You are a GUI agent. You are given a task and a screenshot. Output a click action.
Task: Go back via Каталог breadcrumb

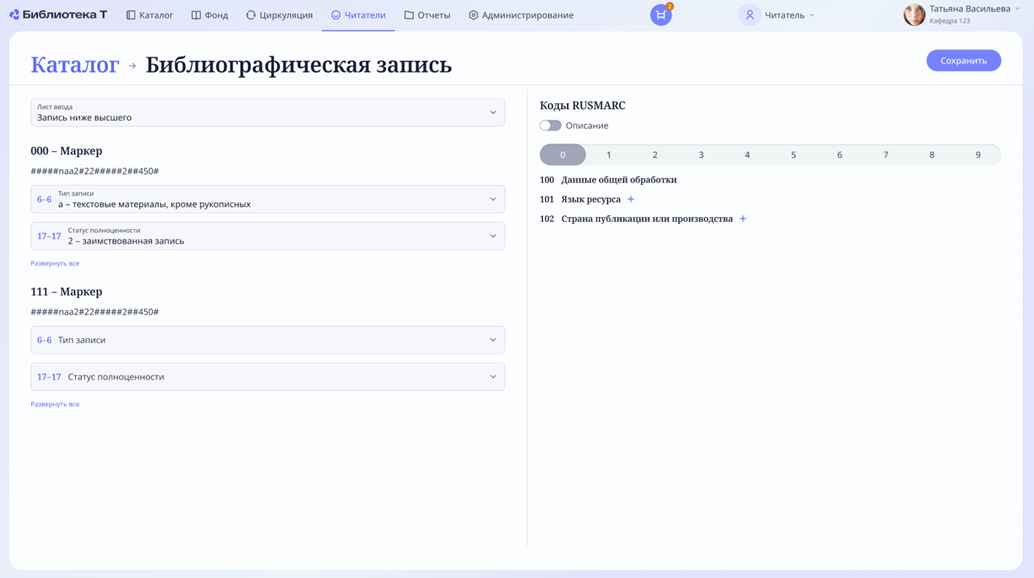click(75, 65)
